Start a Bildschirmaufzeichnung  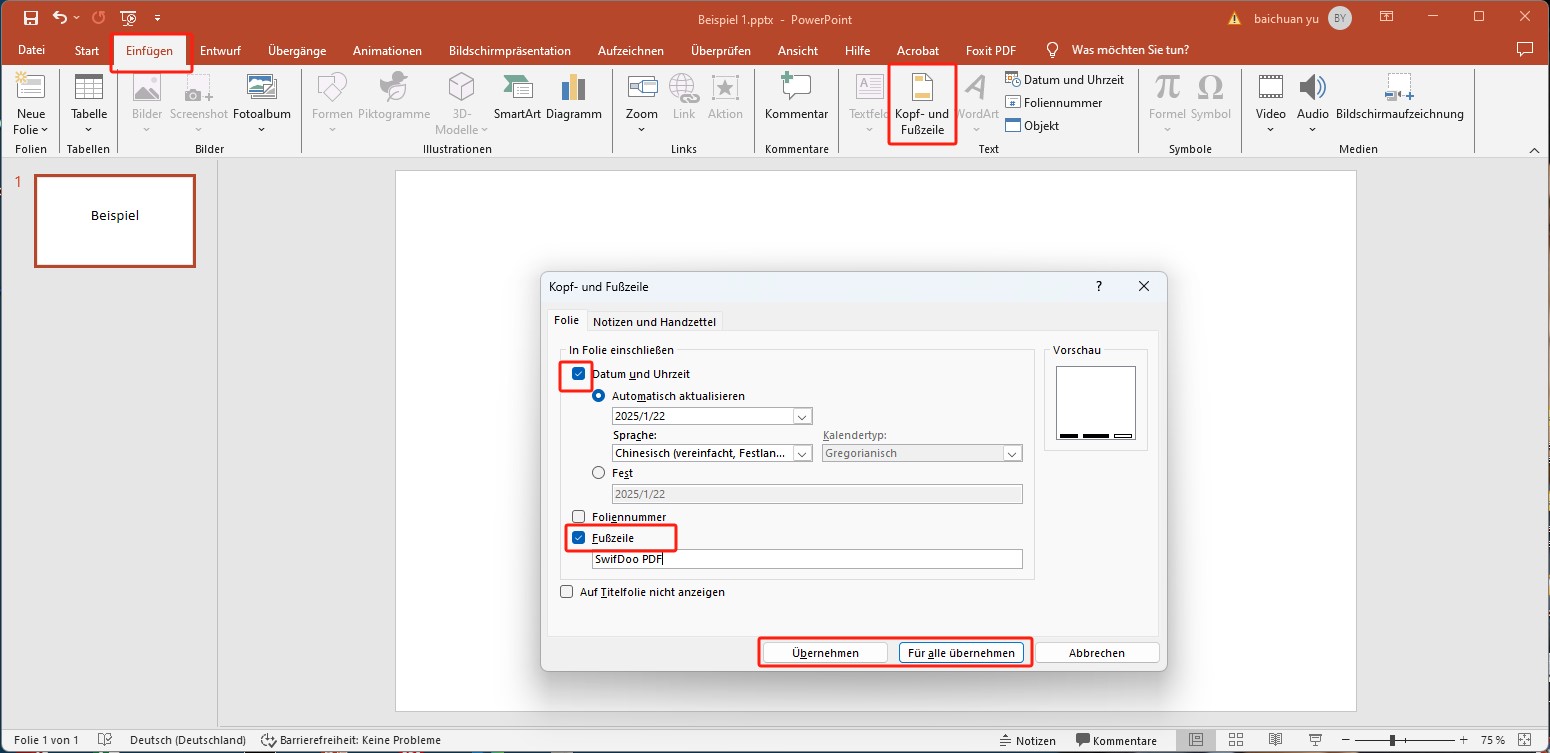(1399, 98)
